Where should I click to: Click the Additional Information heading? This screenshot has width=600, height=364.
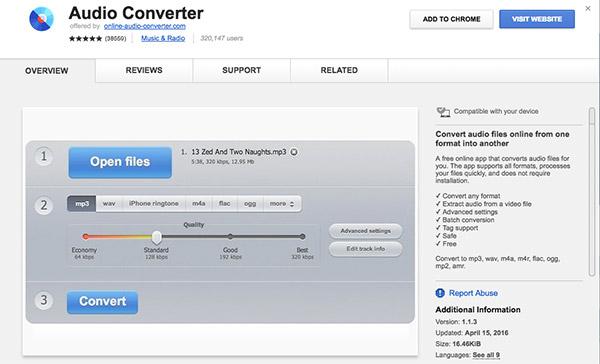478,310
